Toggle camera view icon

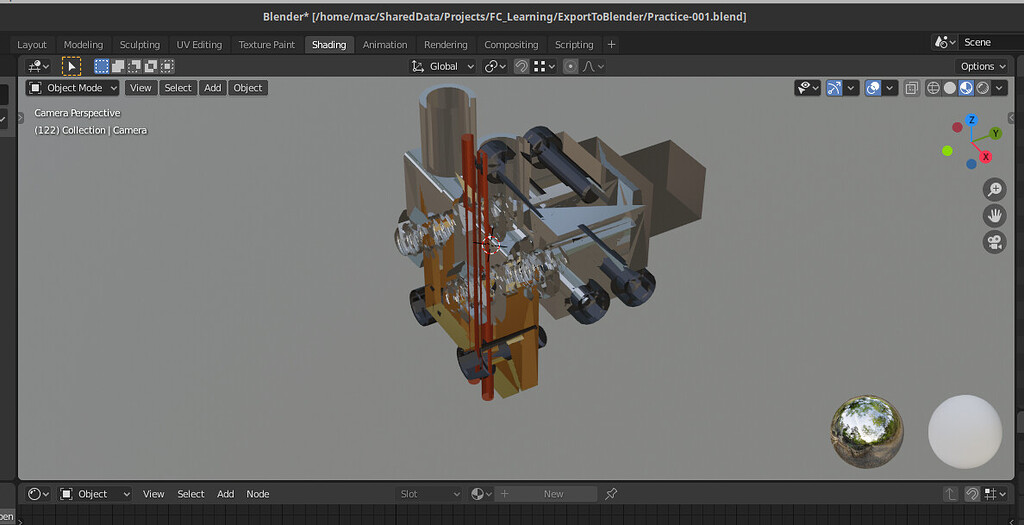tap(995, 242)
